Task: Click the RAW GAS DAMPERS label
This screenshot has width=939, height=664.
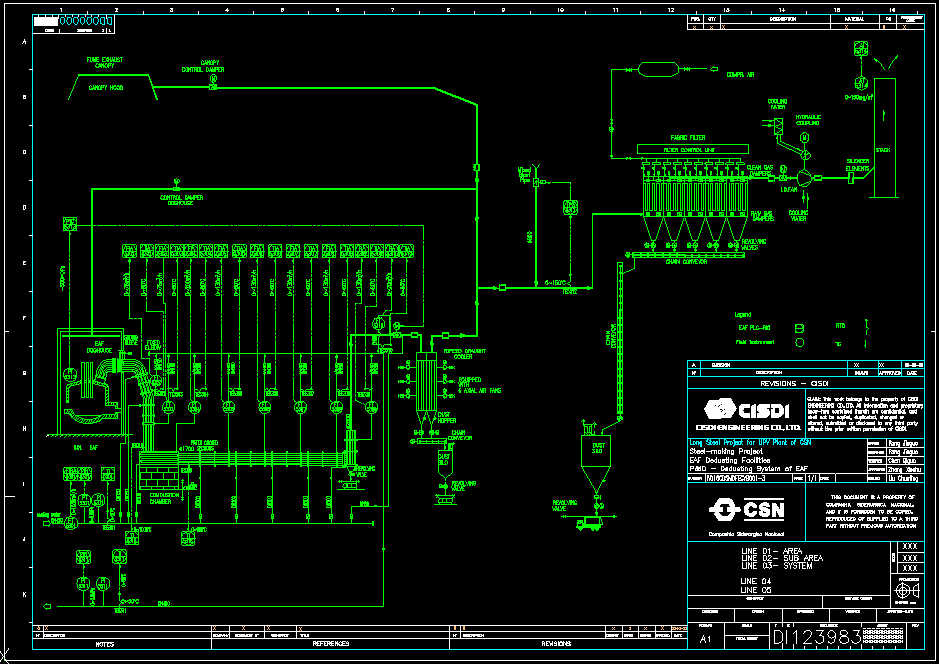Action: 762,216
